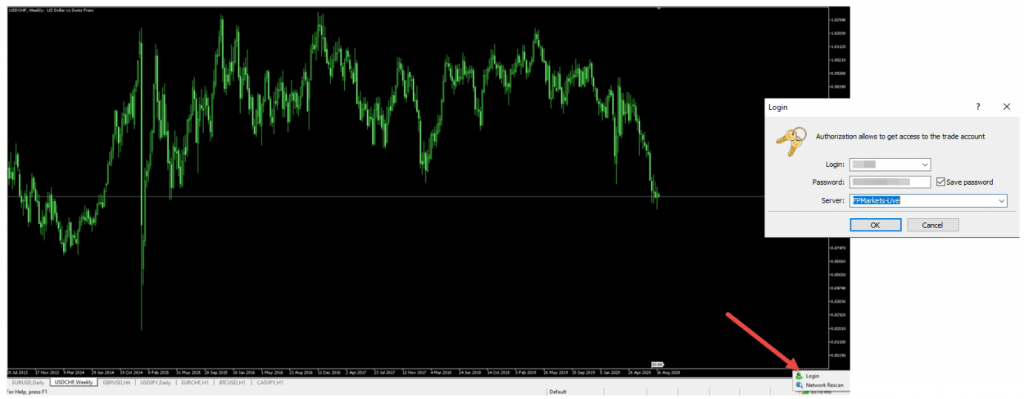
Task: Expand the Login account dropdown arrow
Action: (925, 165)
